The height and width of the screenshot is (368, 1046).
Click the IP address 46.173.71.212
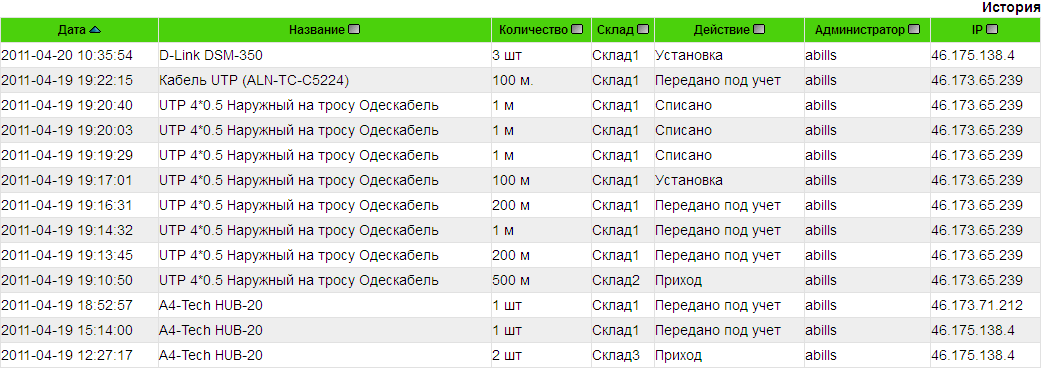[x=977, y=305]
